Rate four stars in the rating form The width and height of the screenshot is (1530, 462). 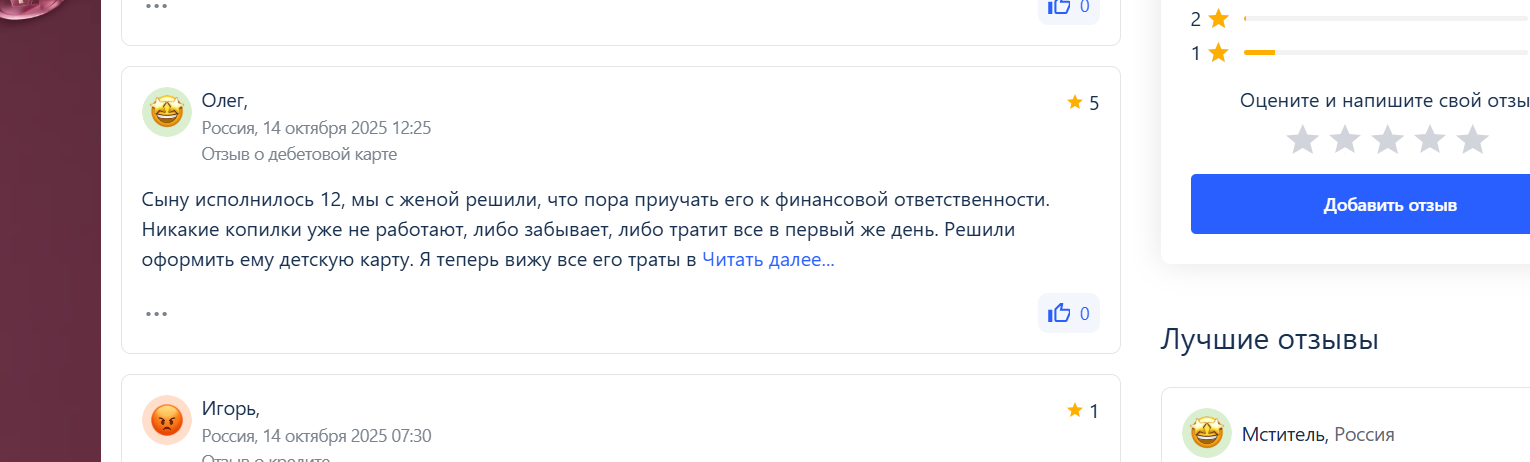click(x=1429, y=139)
